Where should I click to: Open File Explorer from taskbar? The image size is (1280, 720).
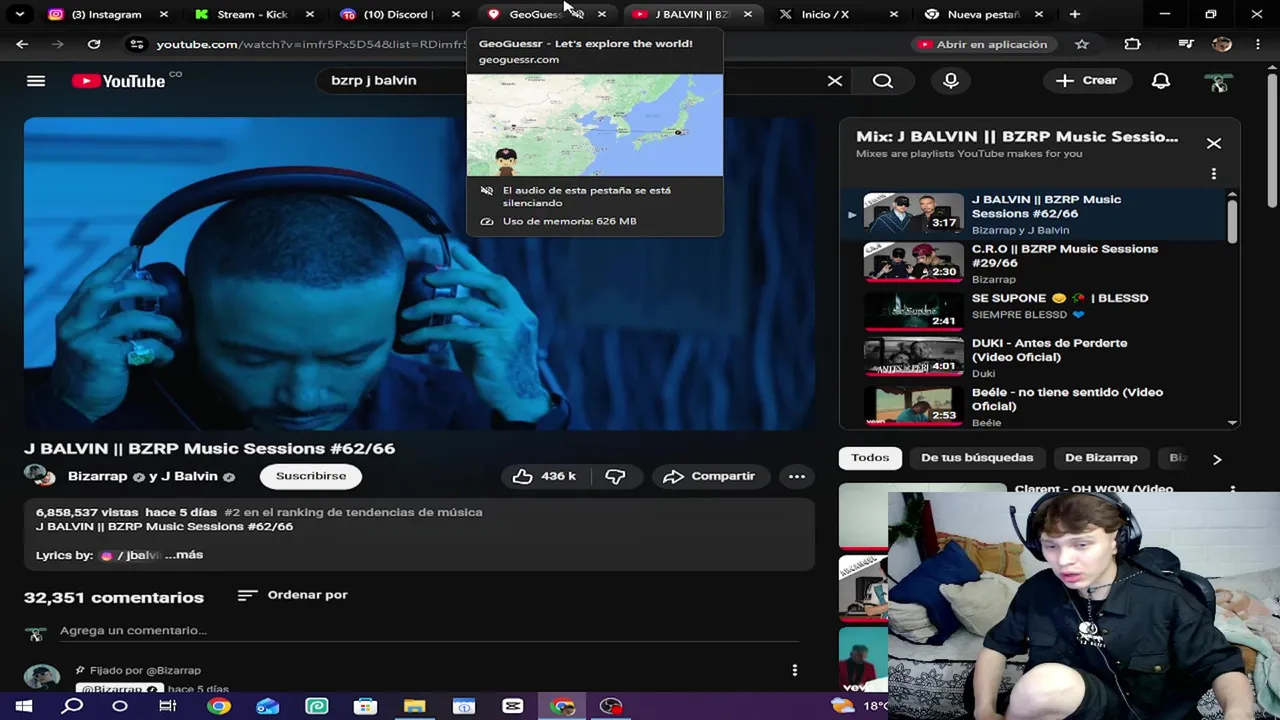[415, 706]
